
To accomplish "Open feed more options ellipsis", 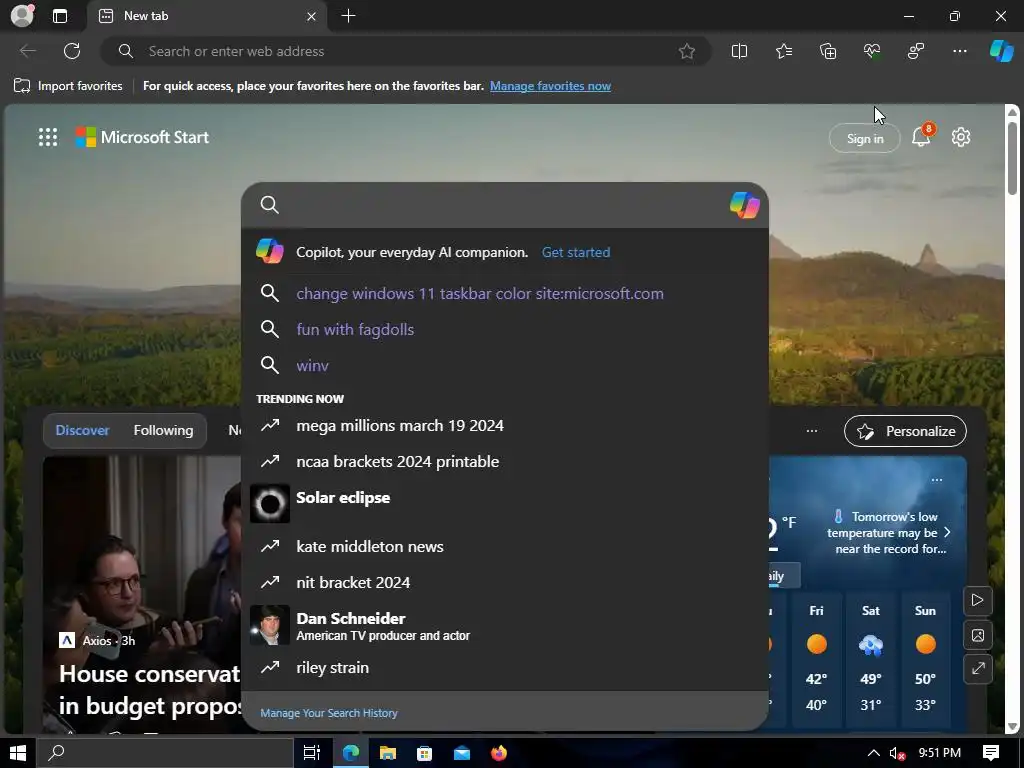I will pyautogui.click(x=812, y=431).
